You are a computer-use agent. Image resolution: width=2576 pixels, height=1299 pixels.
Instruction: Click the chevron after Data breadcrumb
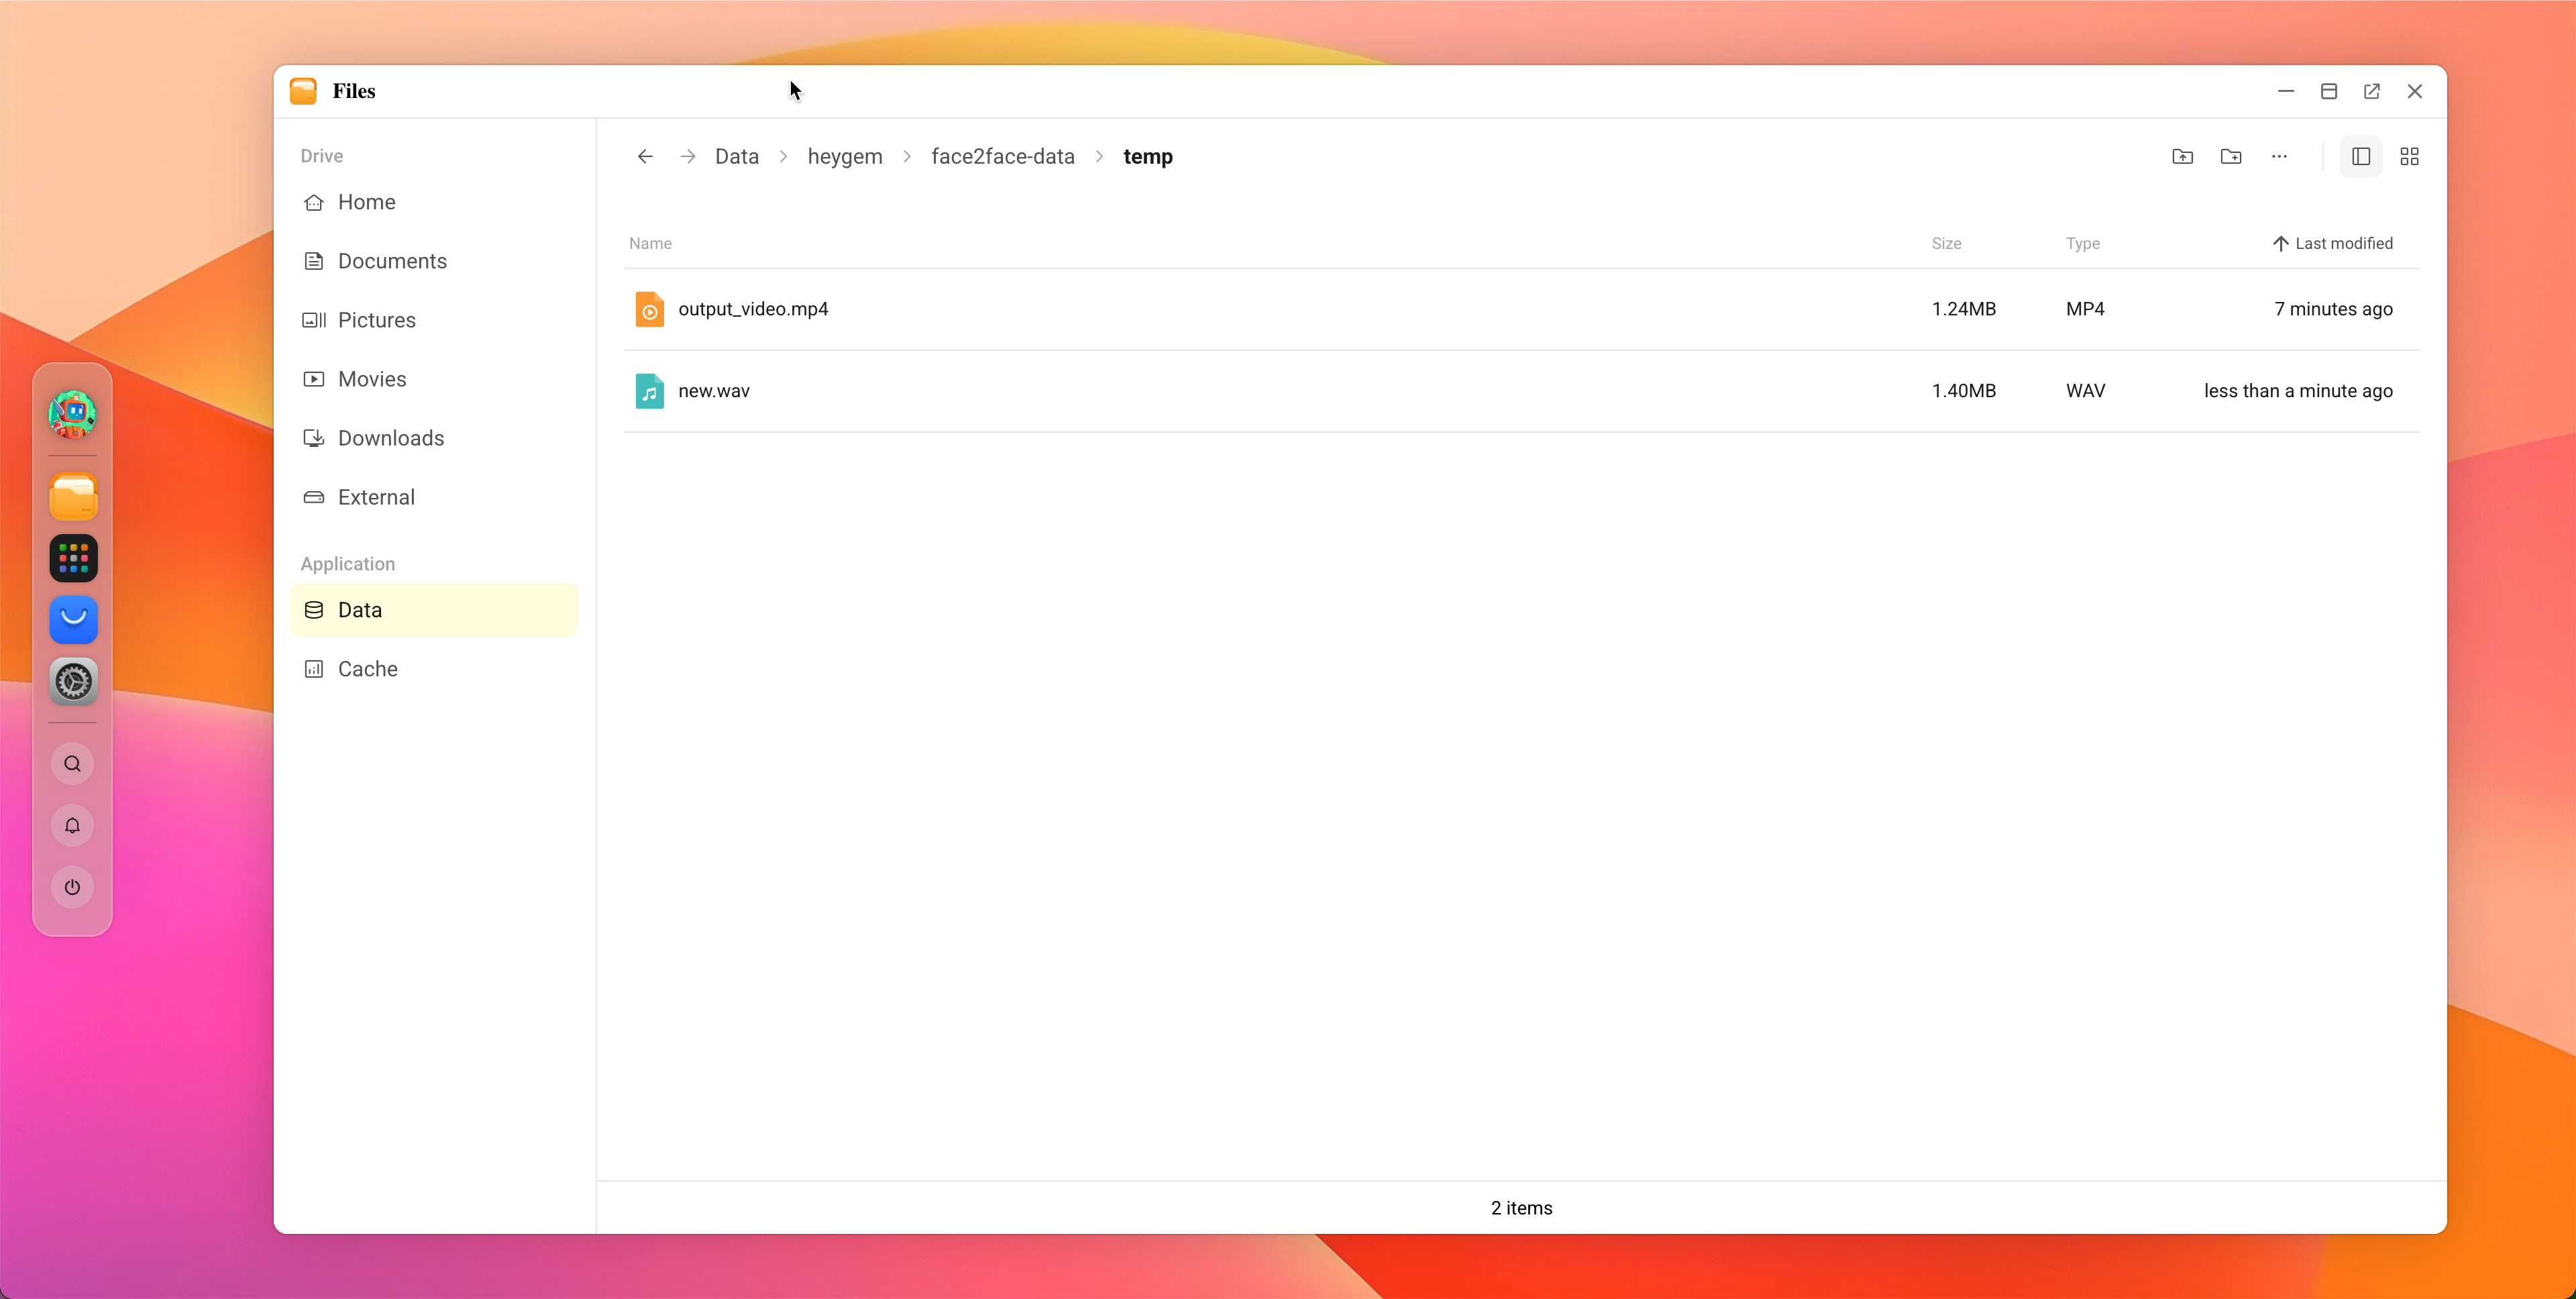pos(784,156)
